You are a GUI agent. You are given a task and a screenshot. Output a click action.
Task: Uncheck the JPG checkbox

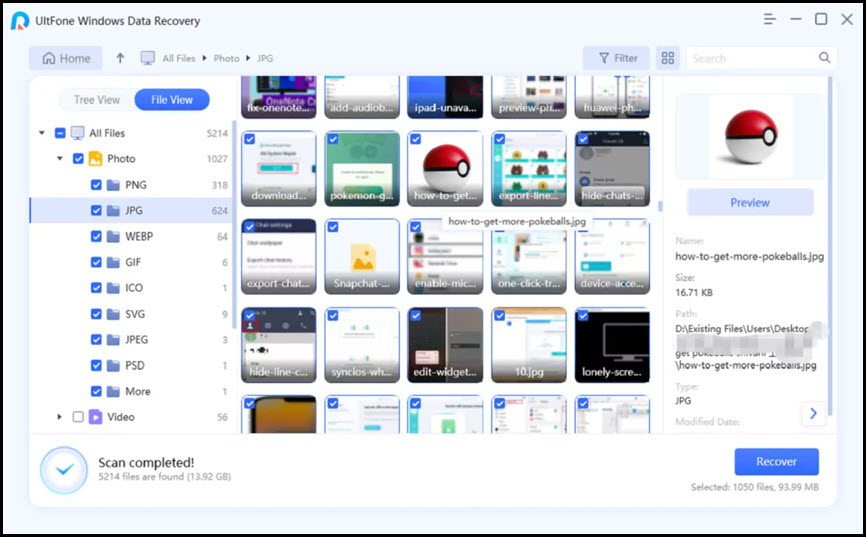(96, 210)
